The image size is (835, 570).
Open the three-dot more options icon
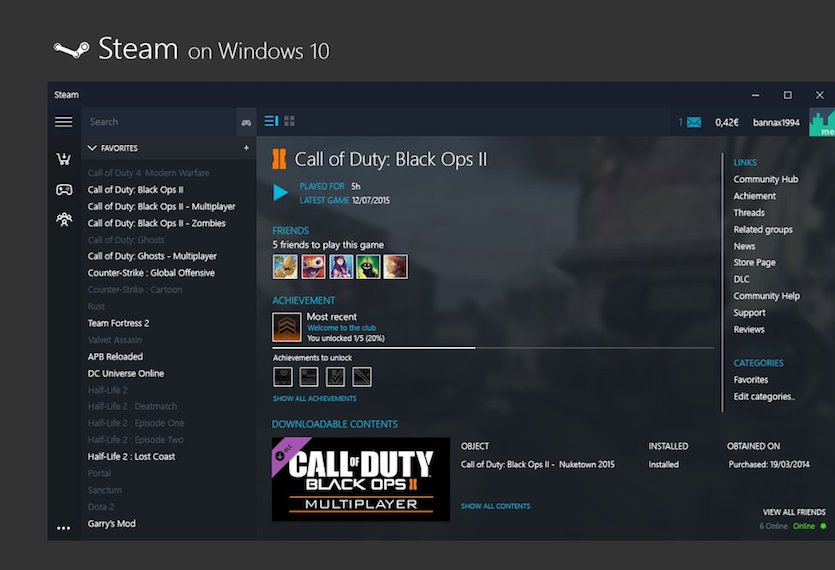[63, 528]
